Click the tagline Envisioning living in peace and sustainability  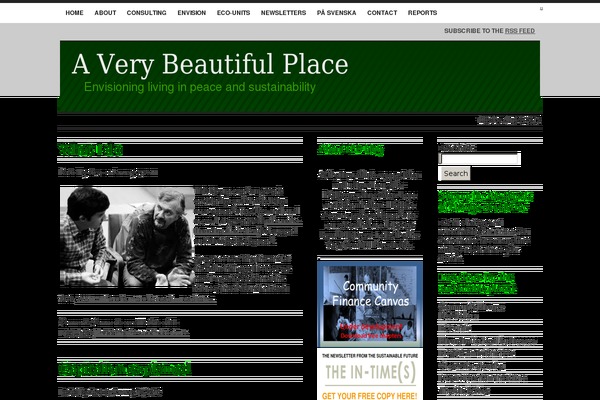(200, 87)
